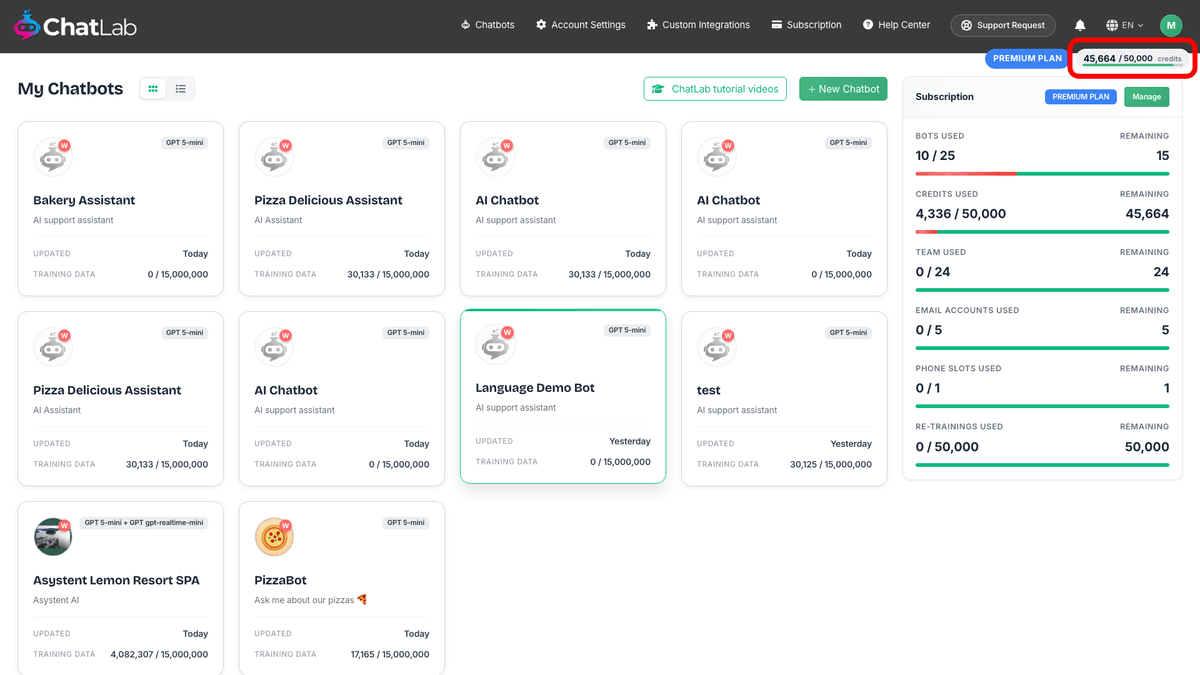This screenshot has width=1200, height=675.
Task: Click training data 17,165 / 15,000,000 value
Action: point(390,654)
